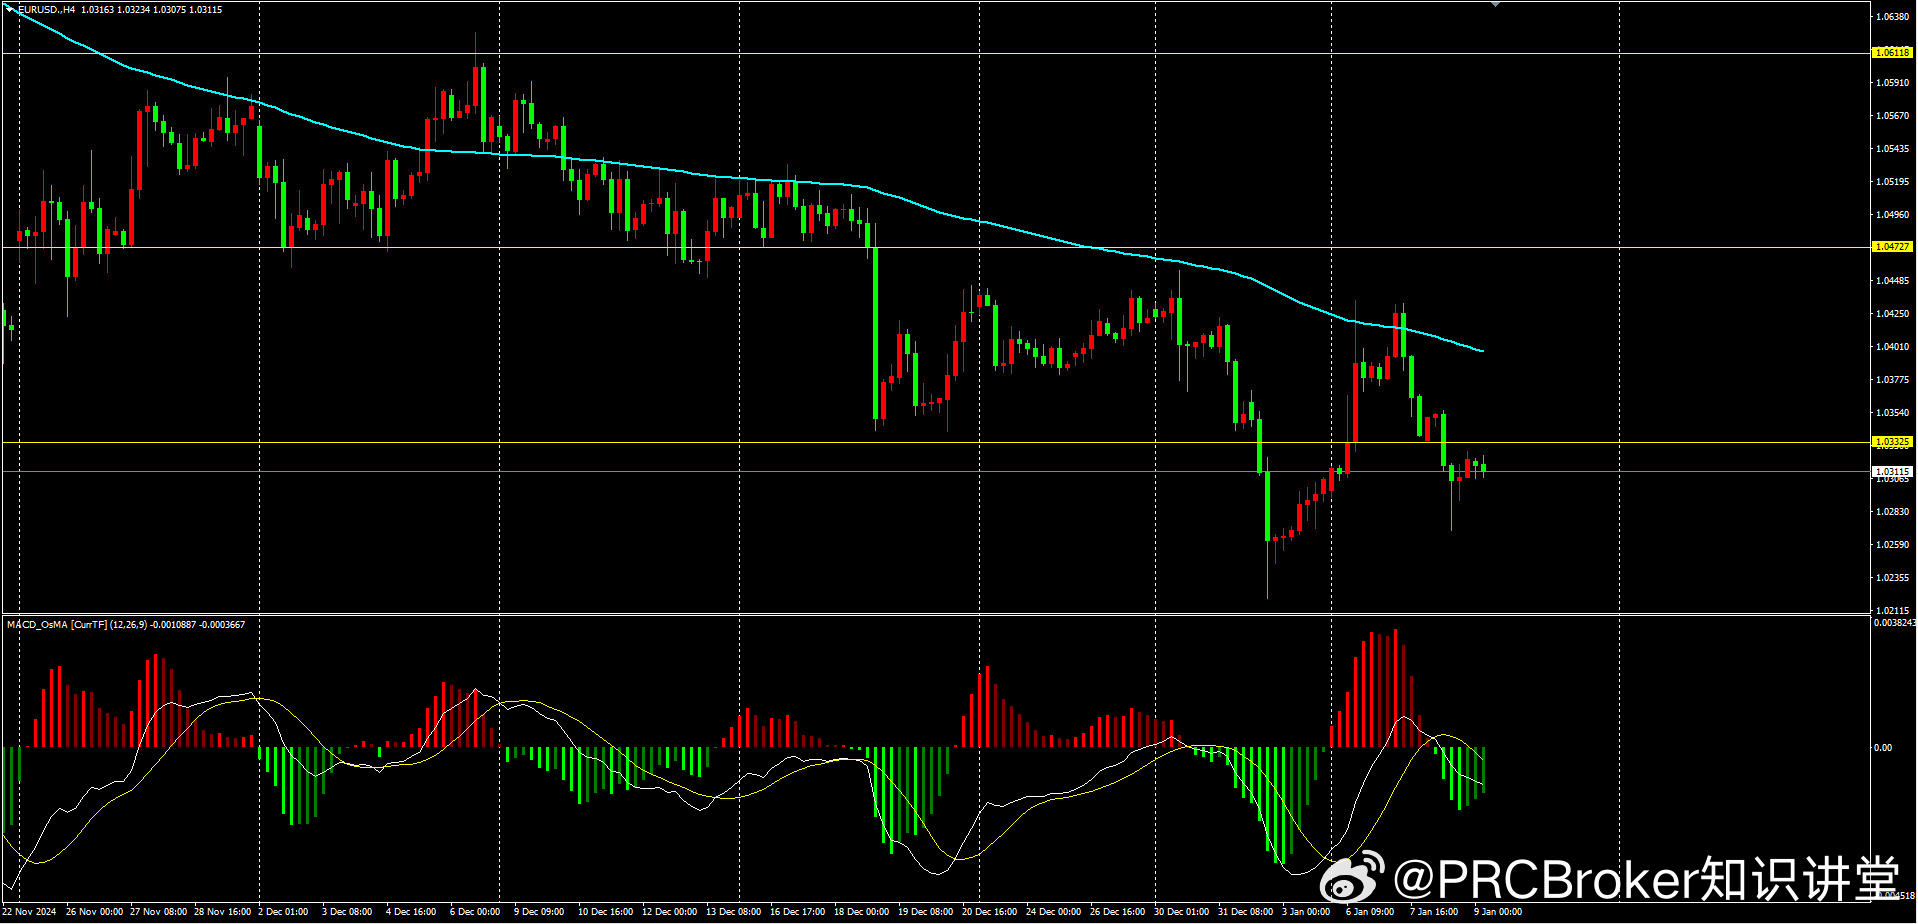Image resolution: width=1918 pixels, height=924 pixels.
Task: Click the 1.02355 value on price scale
Action: tap(1892, 578)
